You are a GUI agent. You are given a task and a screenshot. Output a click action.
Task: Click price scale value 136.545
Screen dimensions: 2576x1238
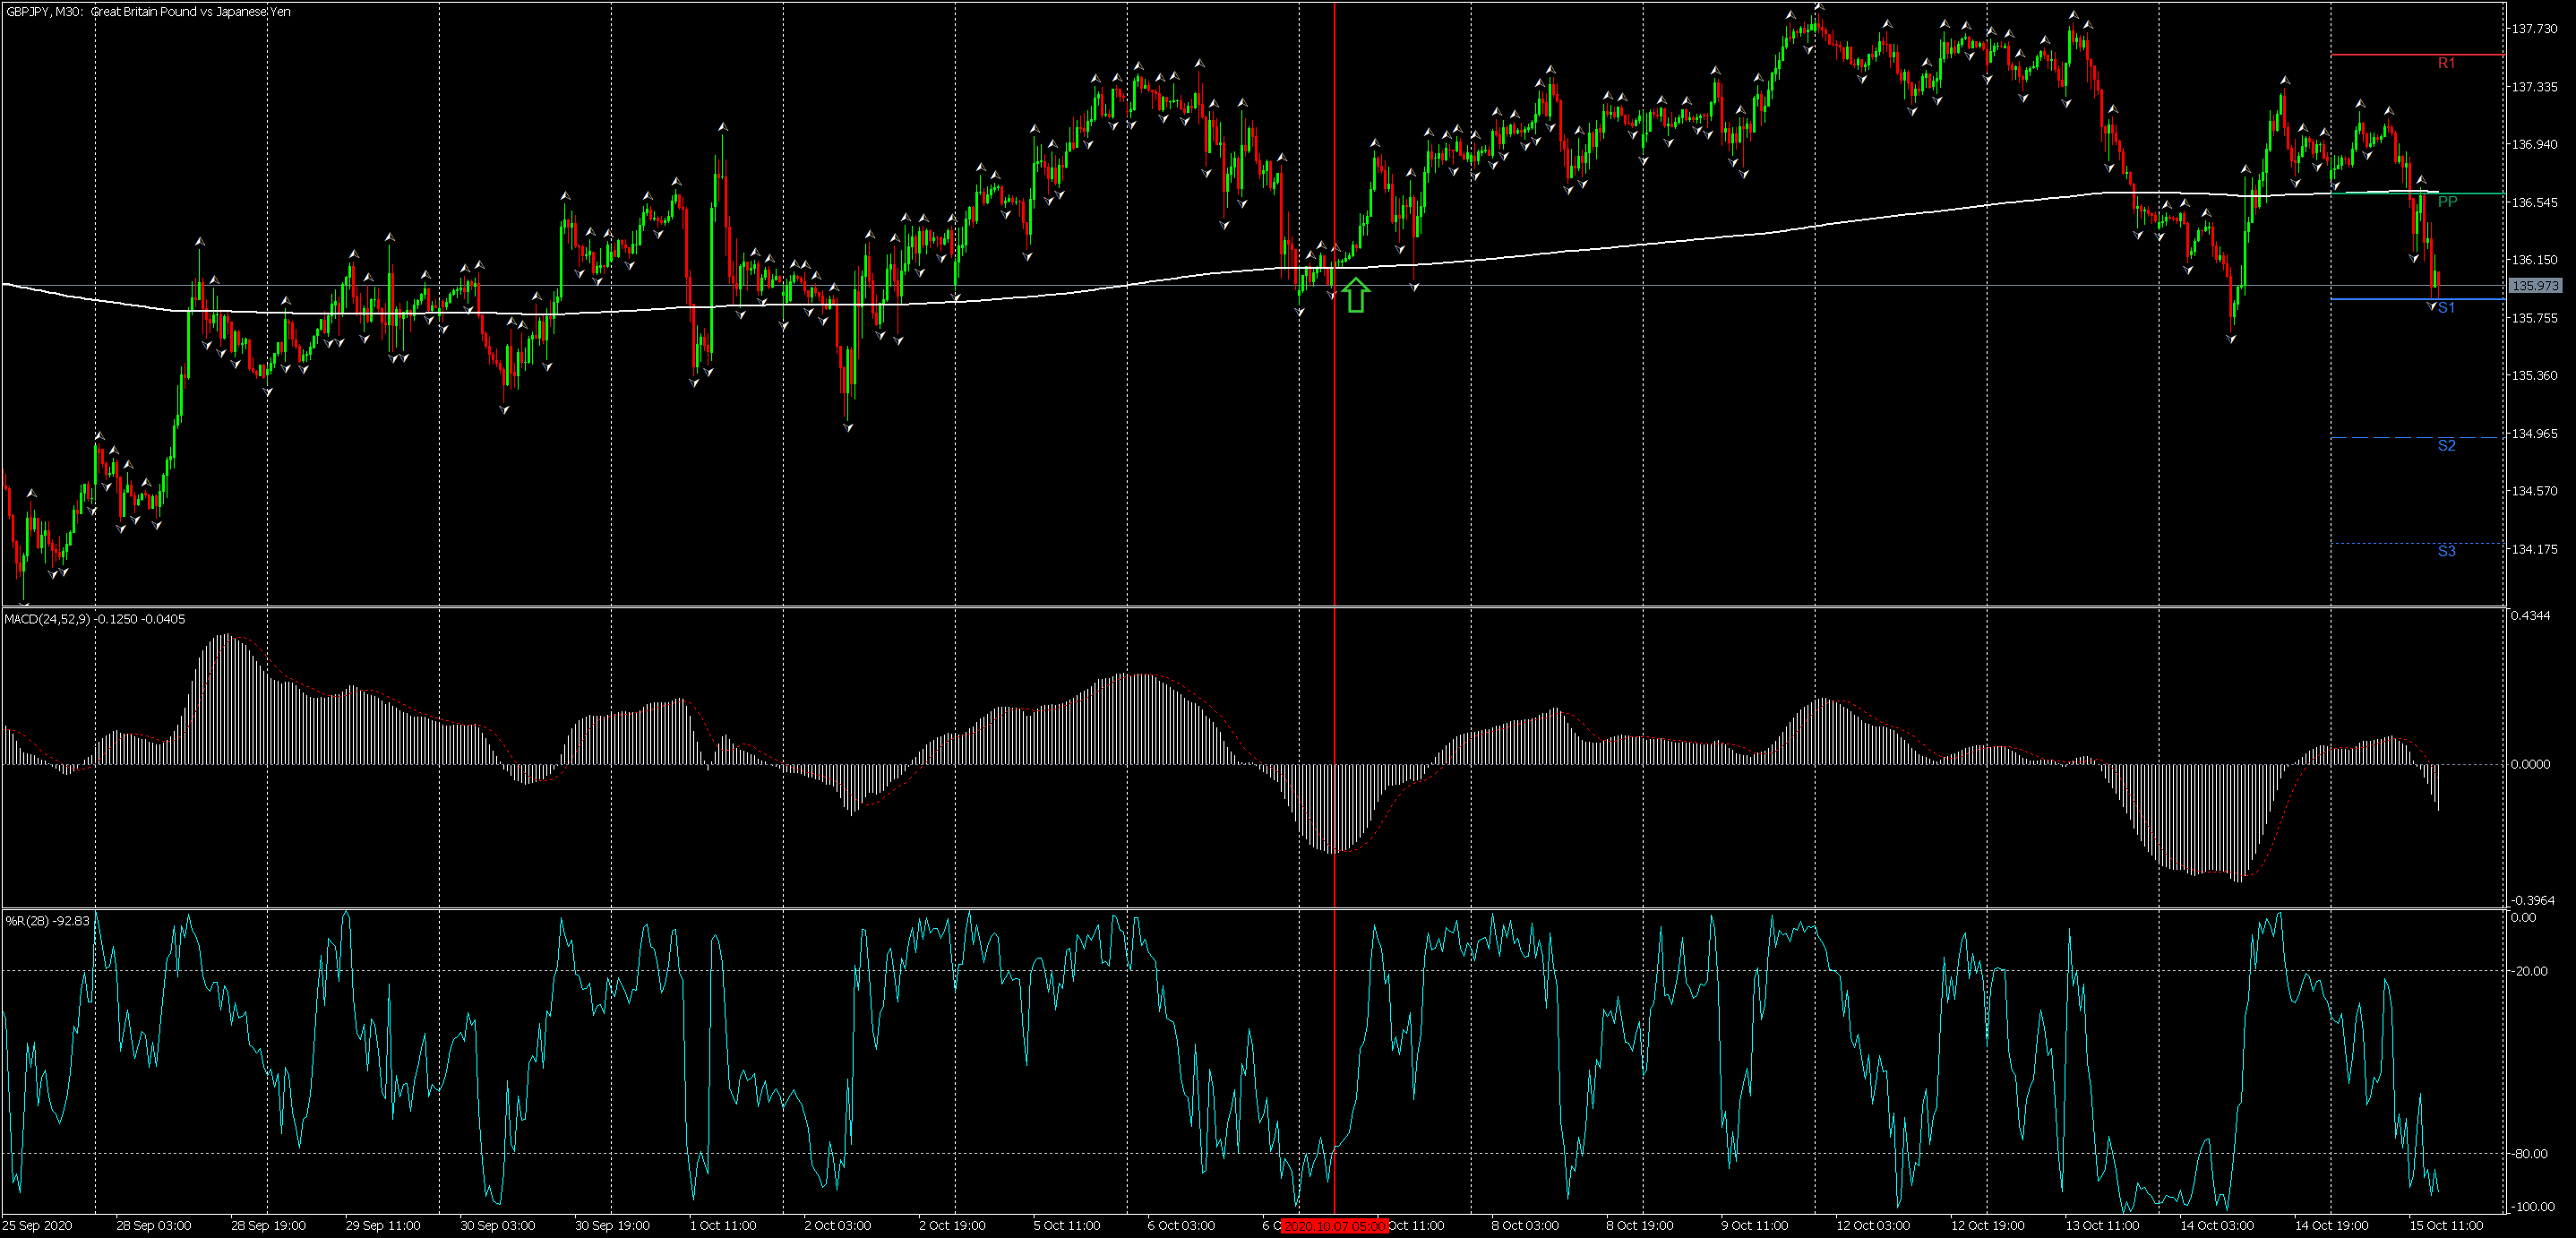(2535, 203)
